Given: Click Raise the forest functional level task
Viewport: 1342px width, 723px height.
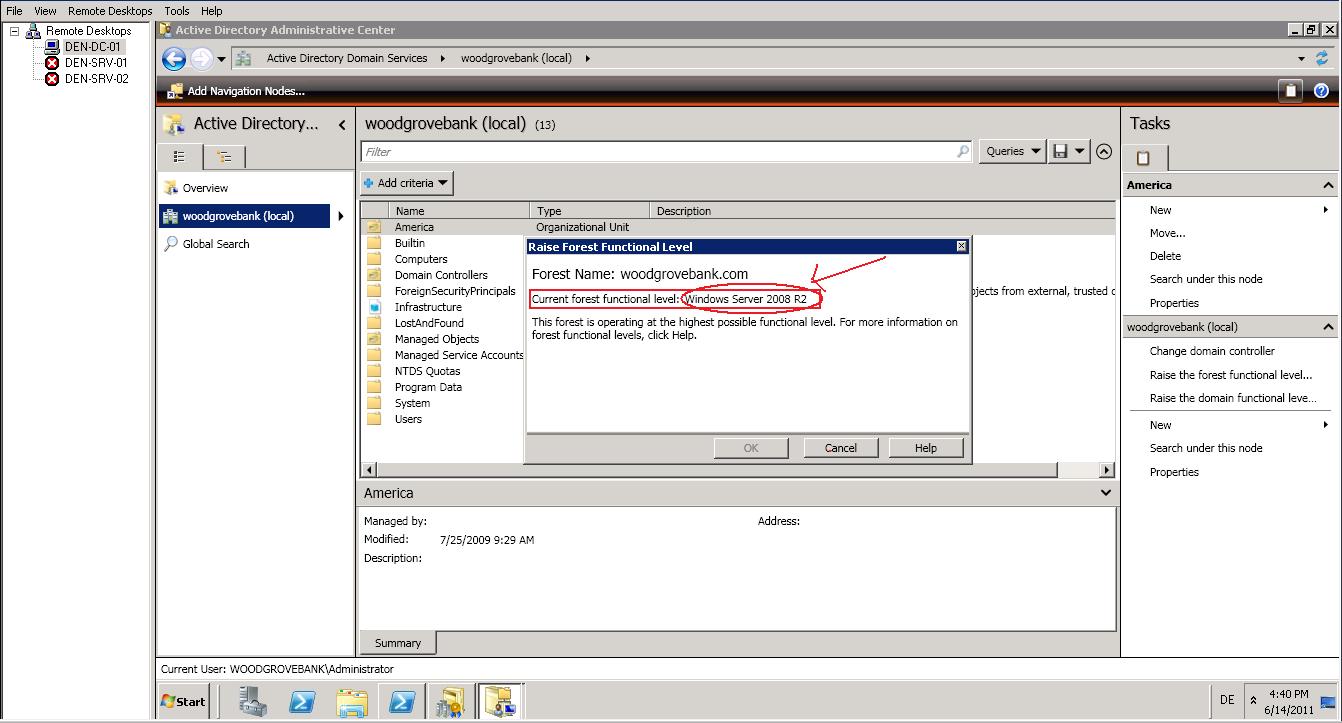Looking at the screenshot, I should (1231, 375).
